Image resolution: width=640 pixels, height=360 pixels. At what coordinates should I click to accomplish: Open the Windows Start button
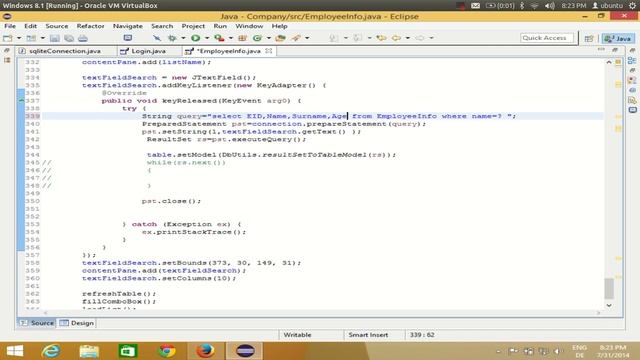point(15,351)
